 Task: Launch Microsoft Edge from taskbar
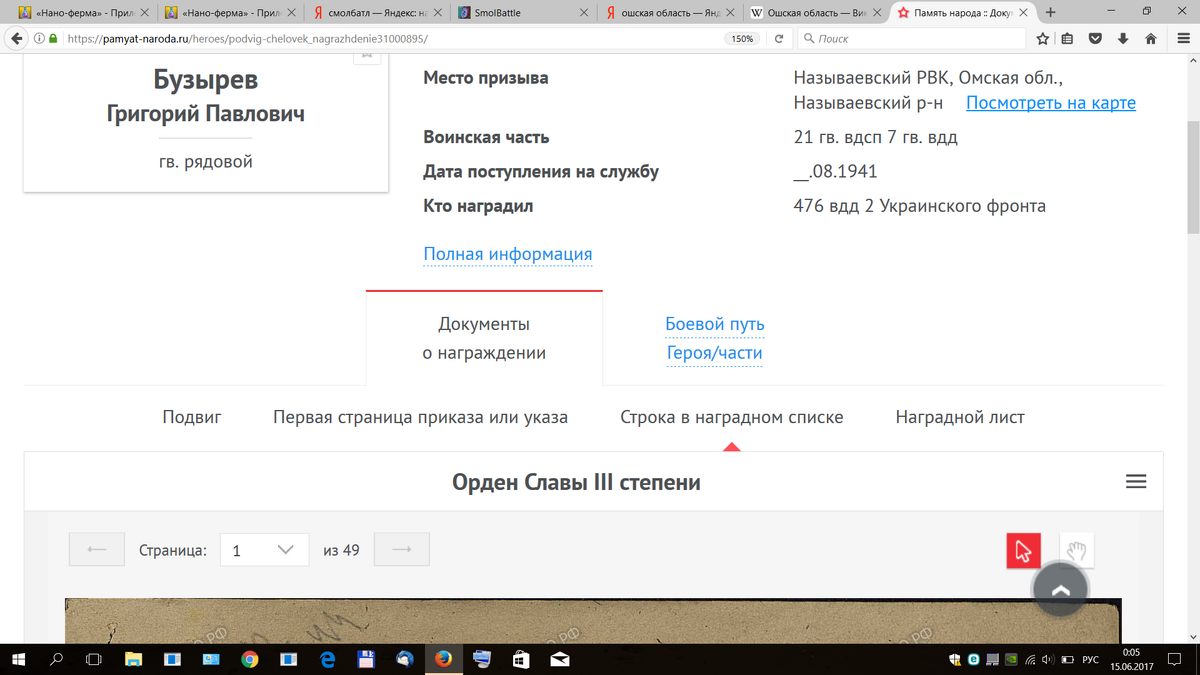tap(326, 660)
